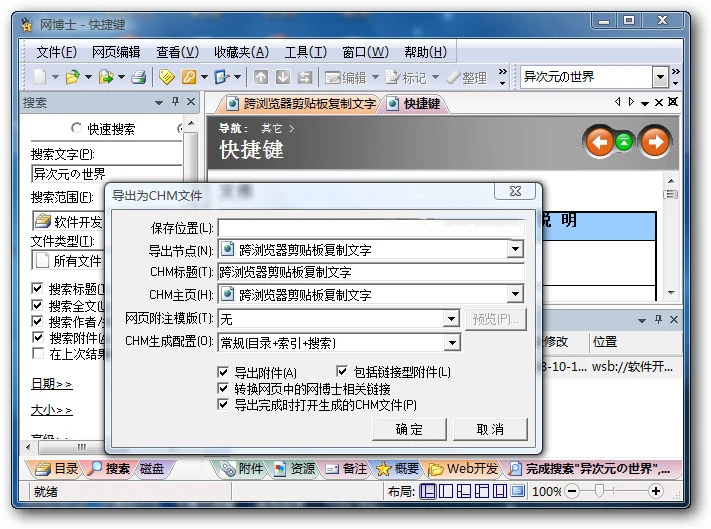Screen dimensions: 711x529
Task: Pin the 搜索 panel with pushpin icon
Action: pyautogui.click(x=175, y=102)
